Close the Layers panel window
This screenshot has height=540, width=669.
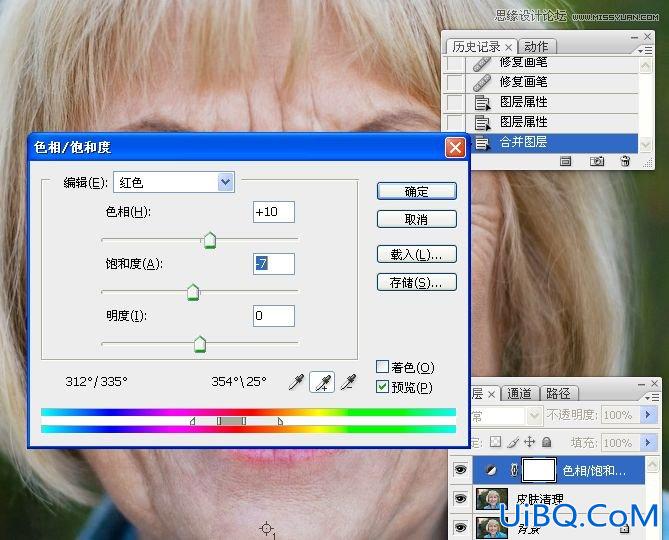point(654,384)
